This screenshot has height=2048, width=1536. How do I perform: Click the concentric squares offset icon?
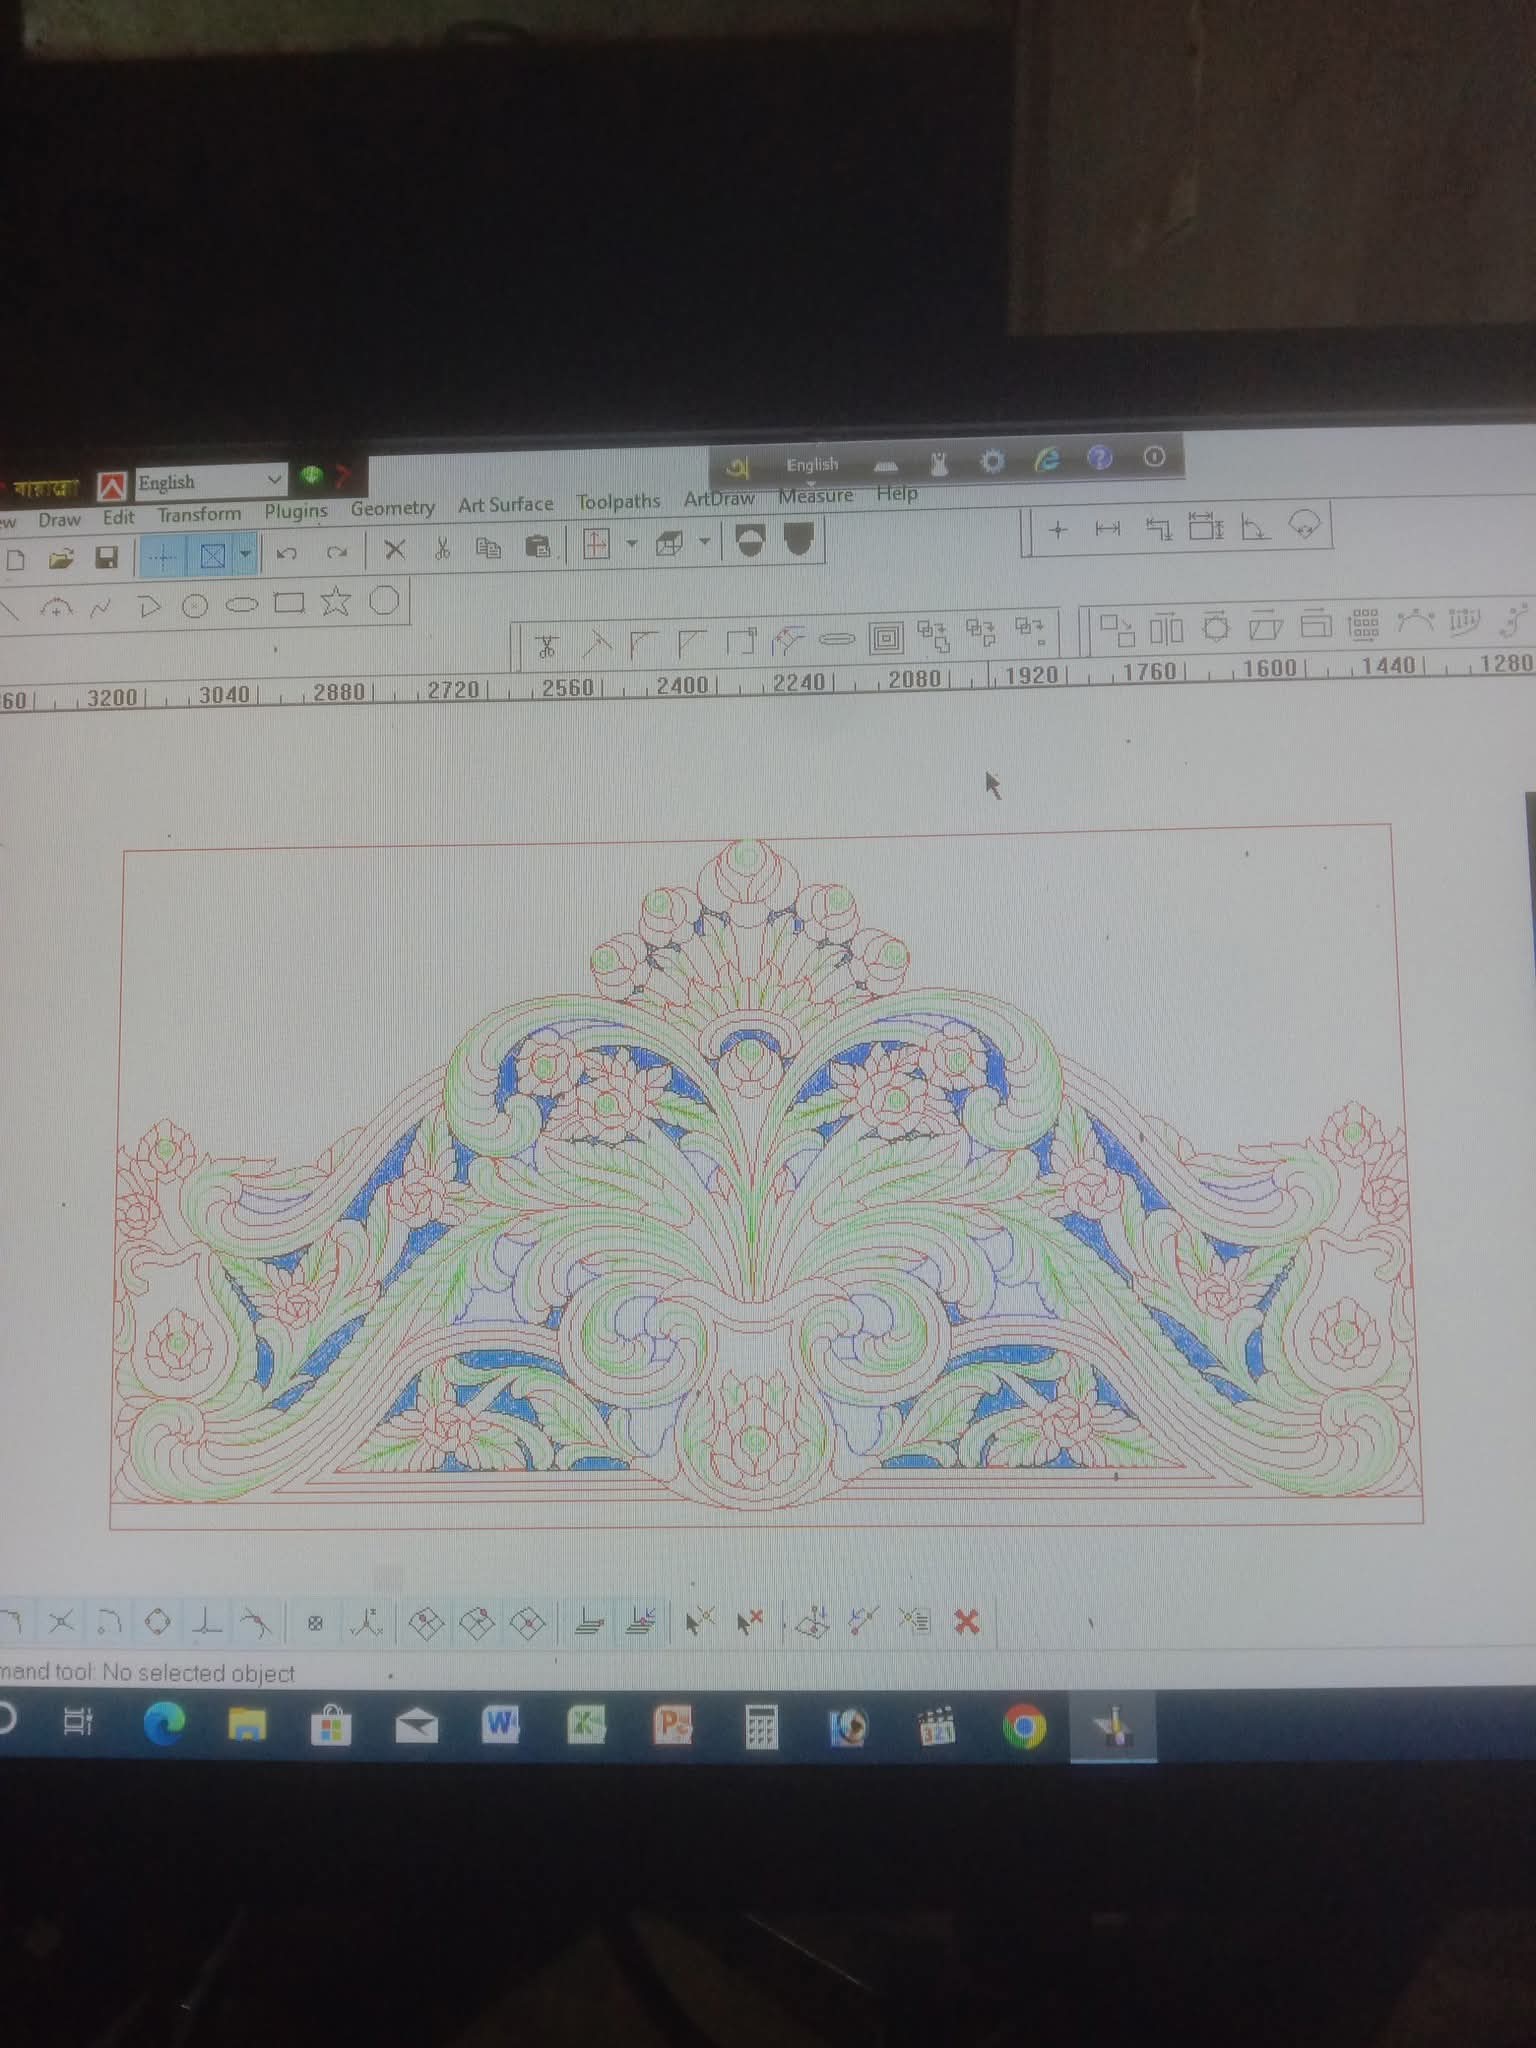coord(886,638)
